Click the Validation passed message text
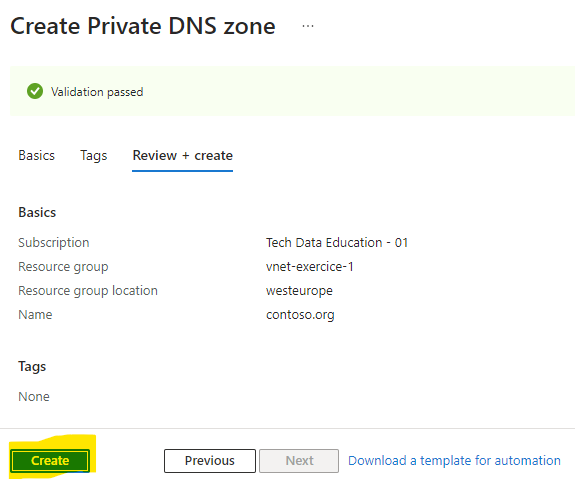This screenshot has width=575, height=480. (97, 92)
